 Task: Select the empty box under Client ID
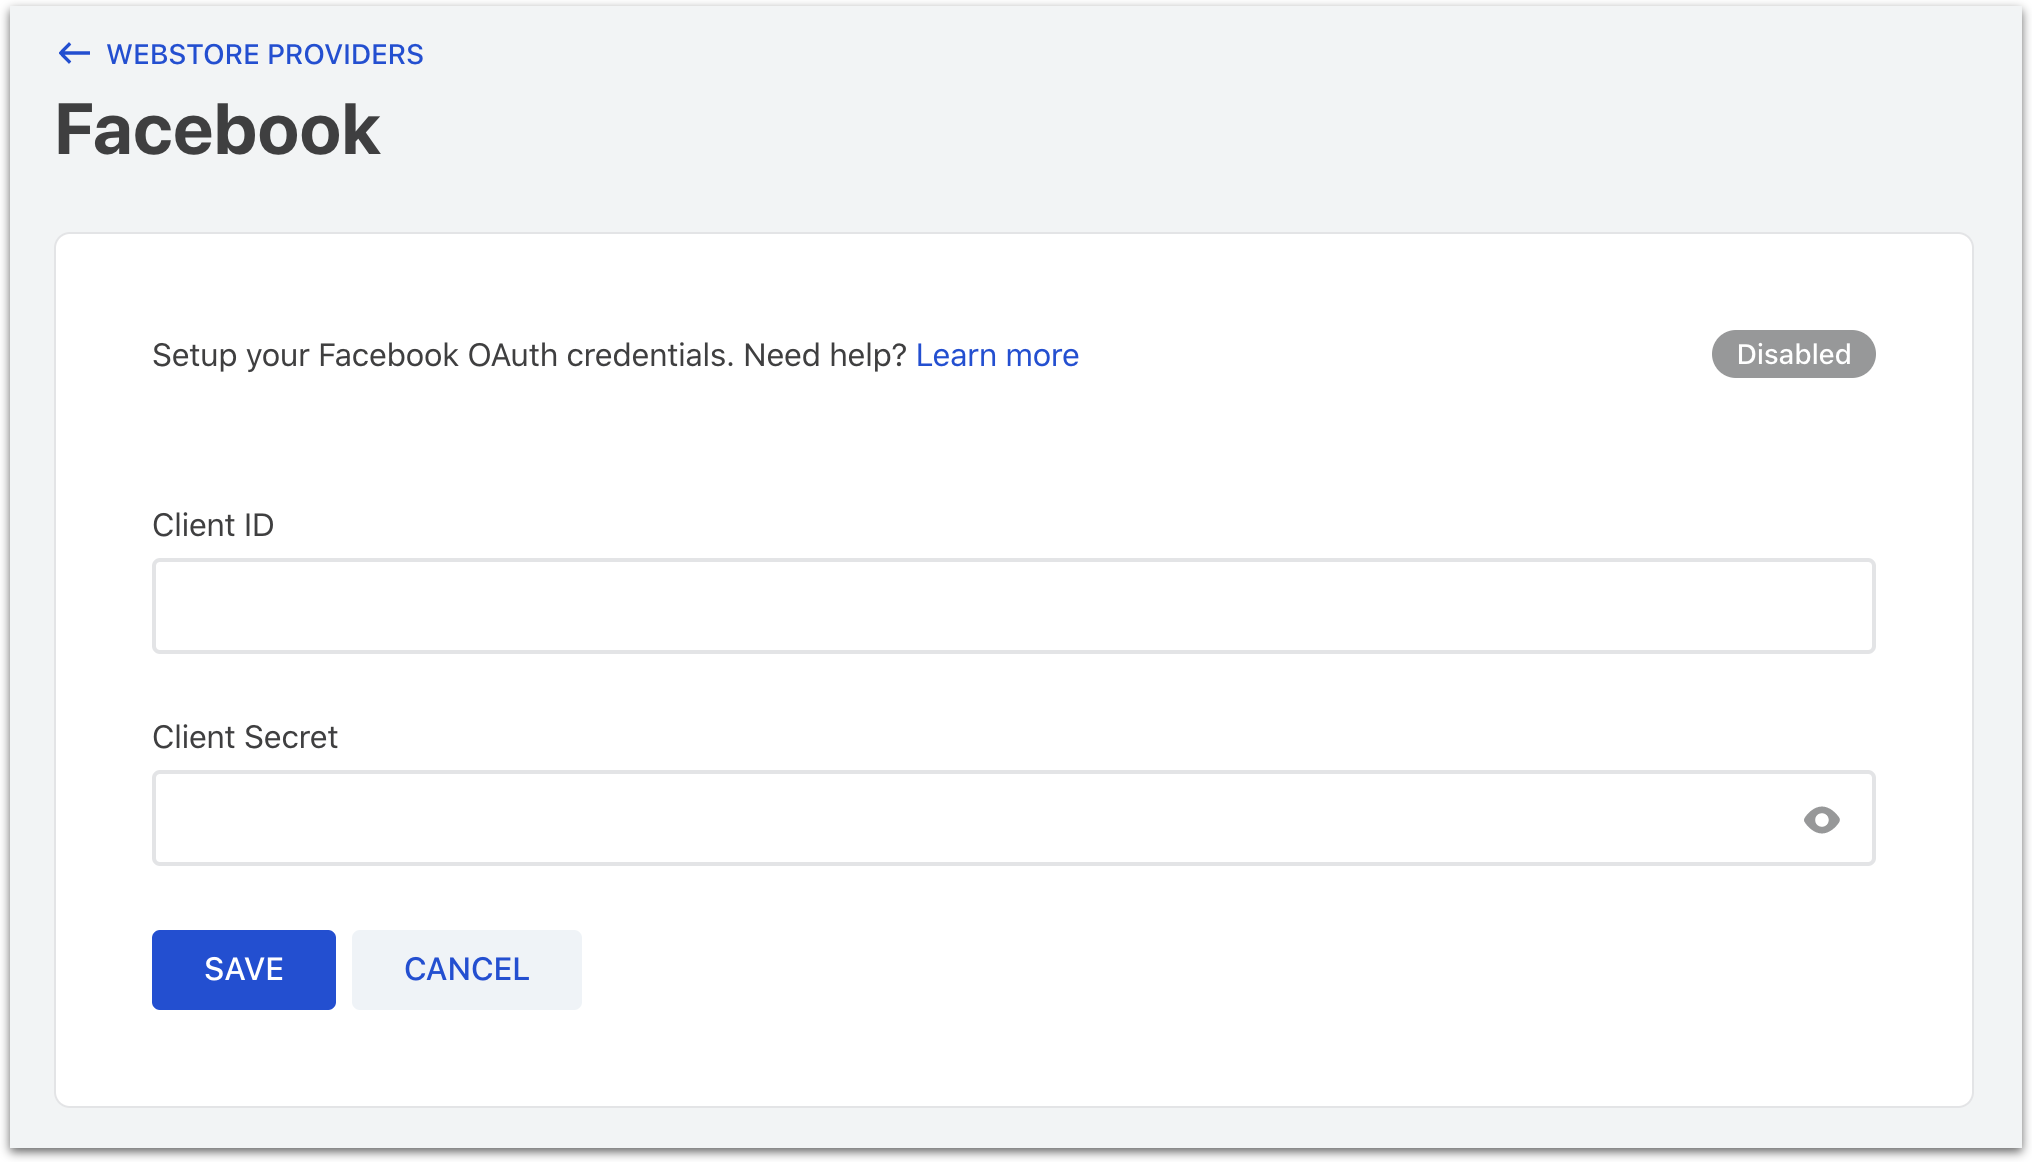point(1013,606)
